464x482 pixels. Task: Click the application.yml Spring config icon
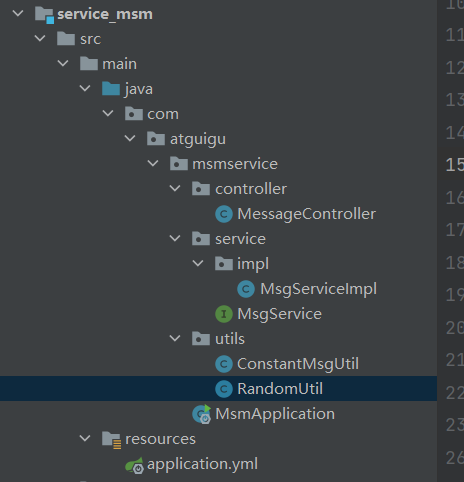tap(134, 465)
